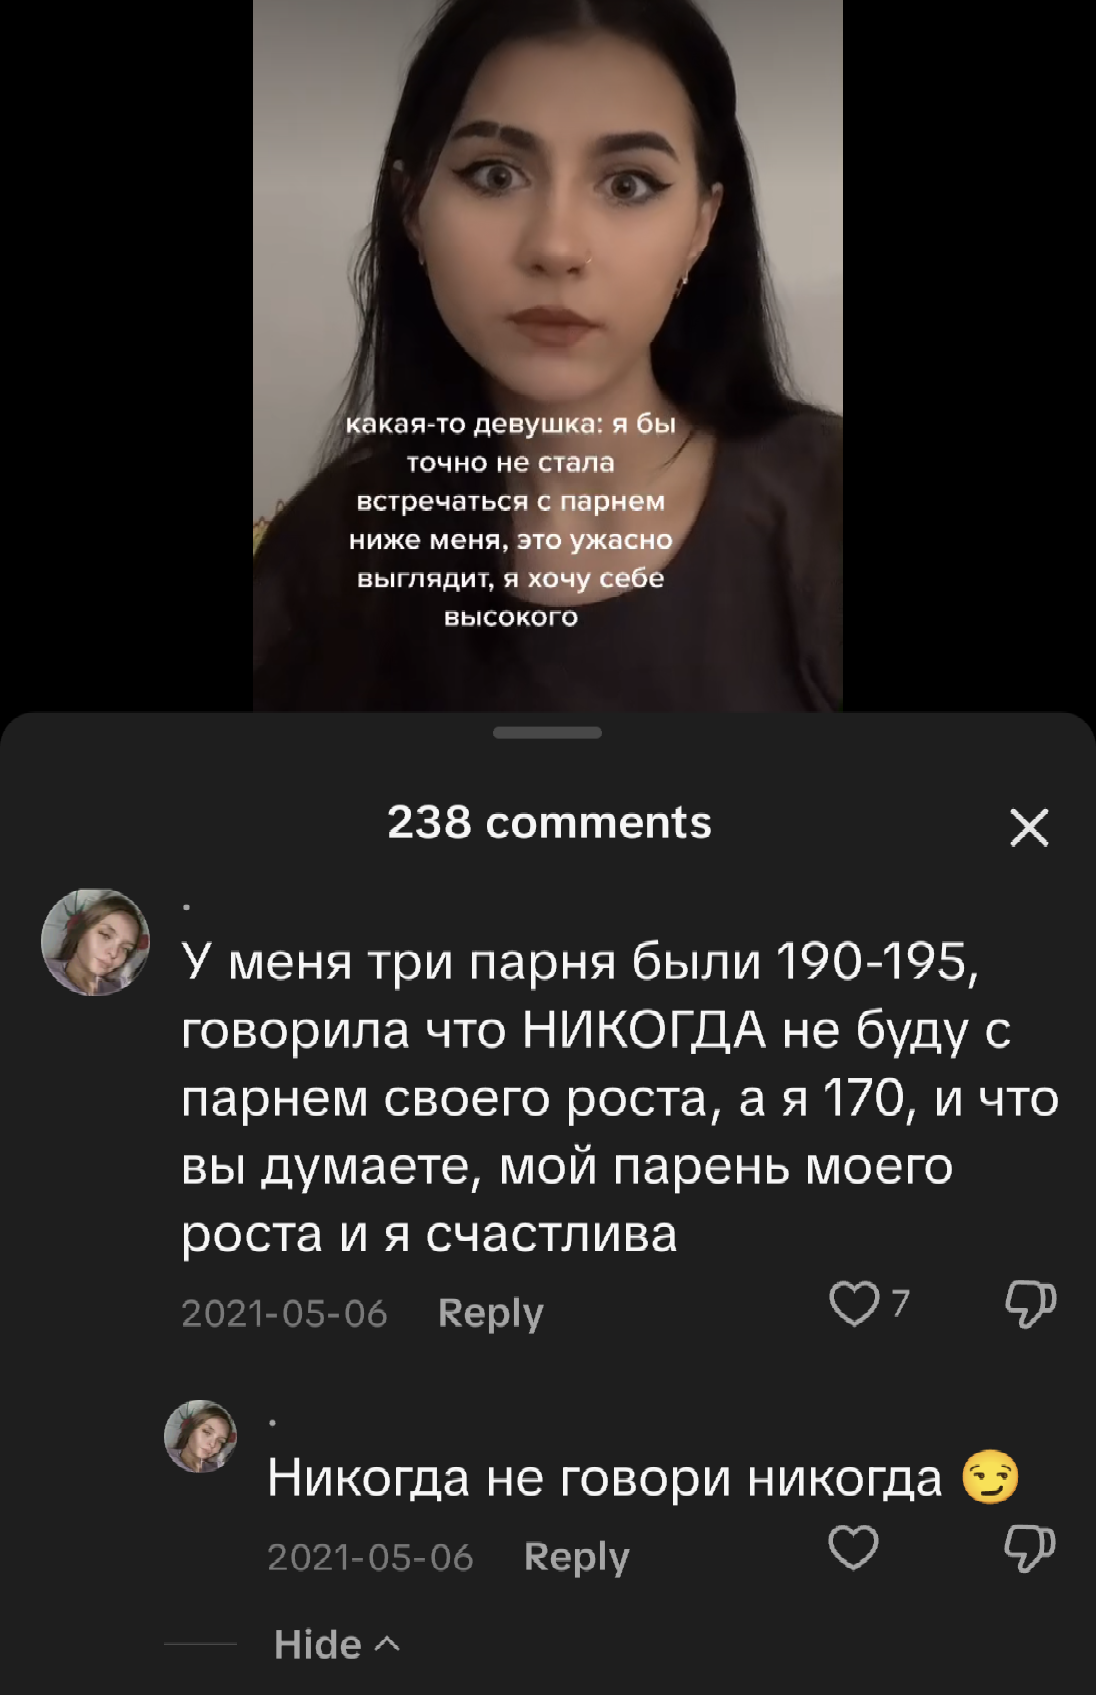
Task: Like the reply 'Никогда не говори никогда'
Action: point(854,1547)
